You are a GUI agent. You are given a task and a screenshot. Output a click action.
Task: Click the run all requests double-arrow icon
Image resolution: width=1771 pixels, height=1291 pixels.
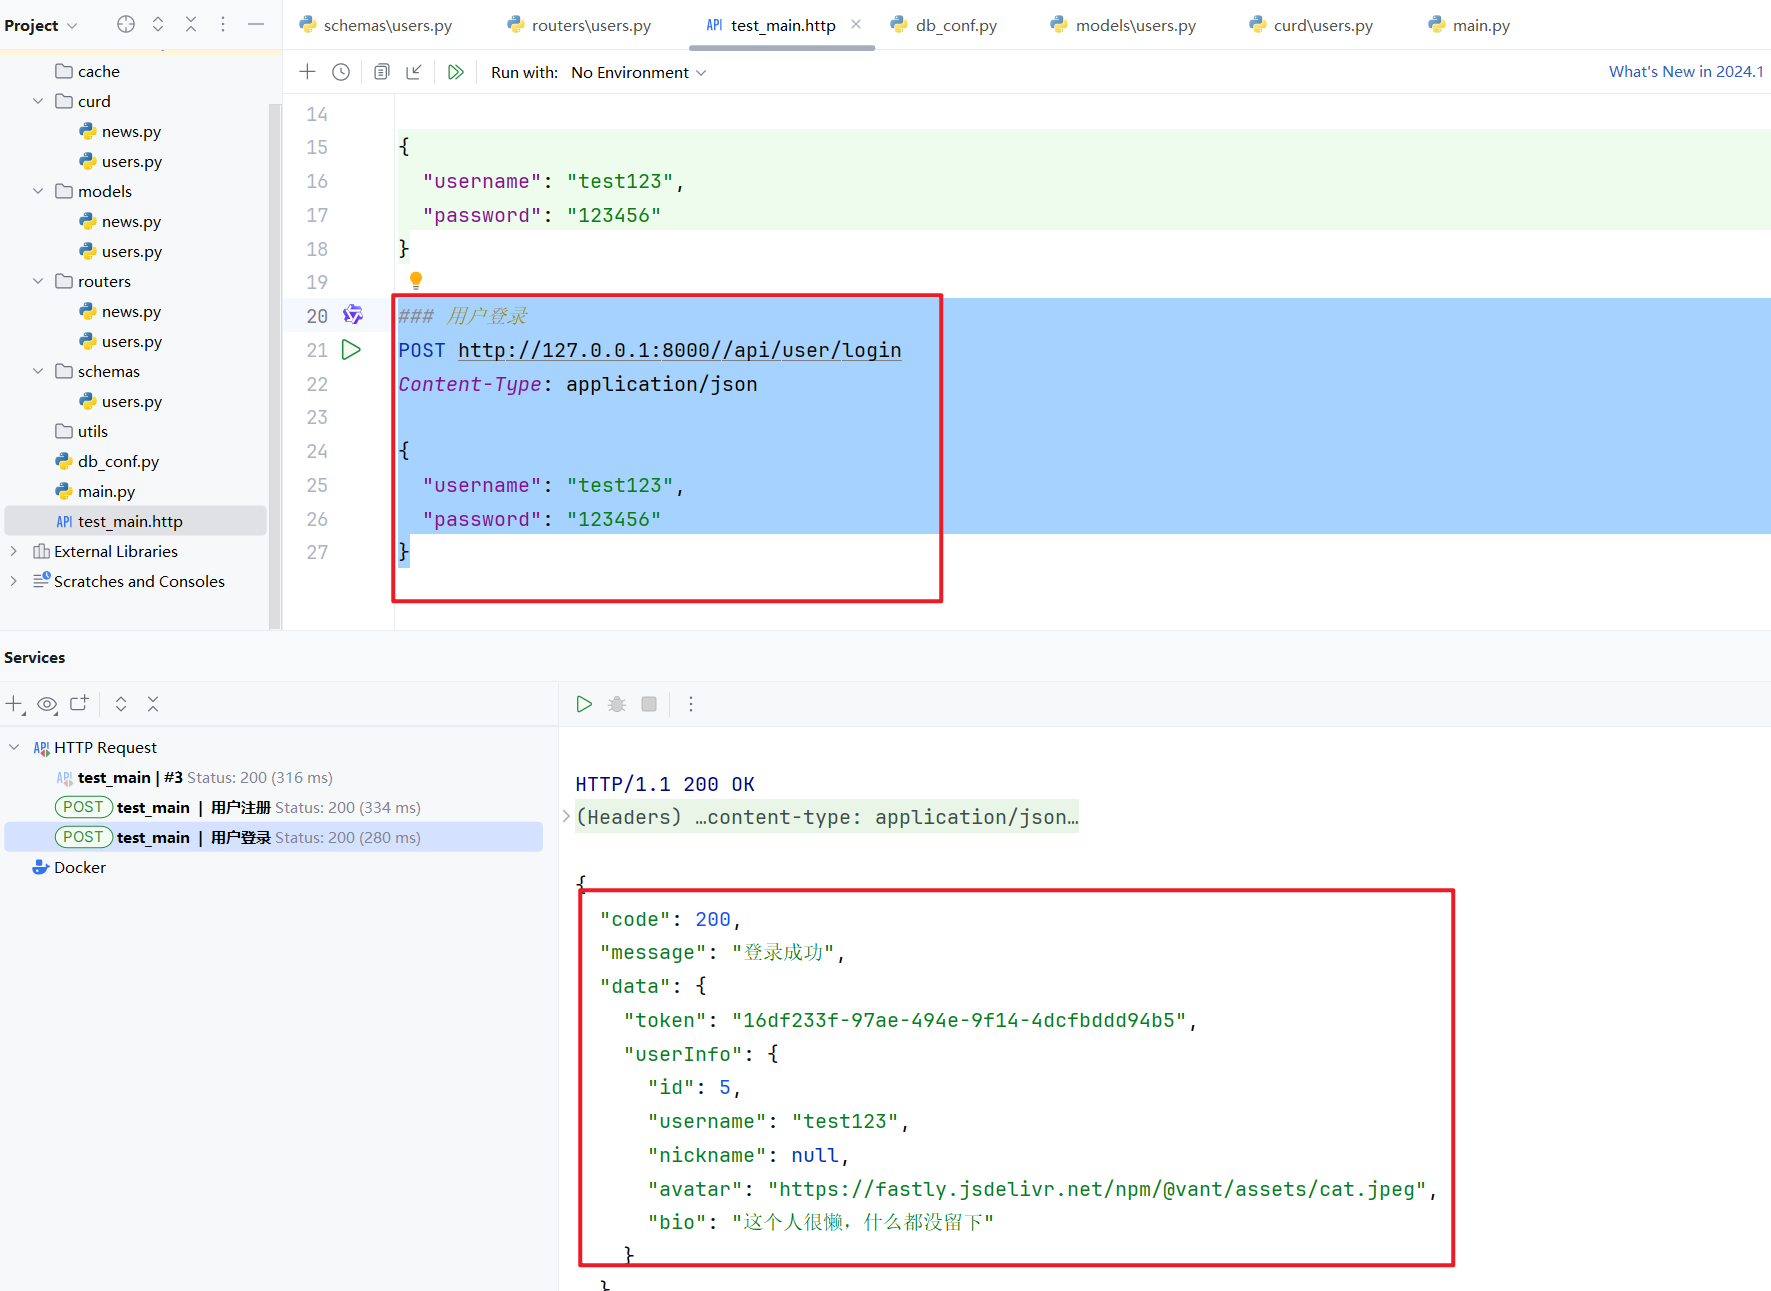[456, 72]
